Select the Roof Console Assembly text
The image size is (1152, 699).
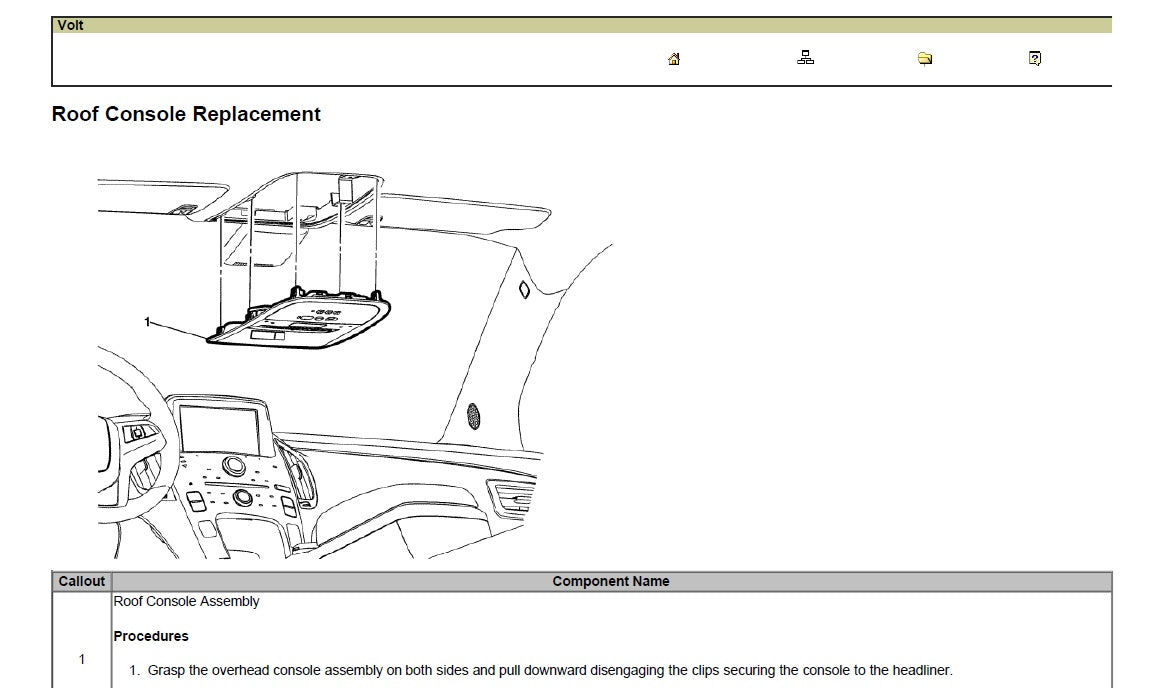click(186, 601)
